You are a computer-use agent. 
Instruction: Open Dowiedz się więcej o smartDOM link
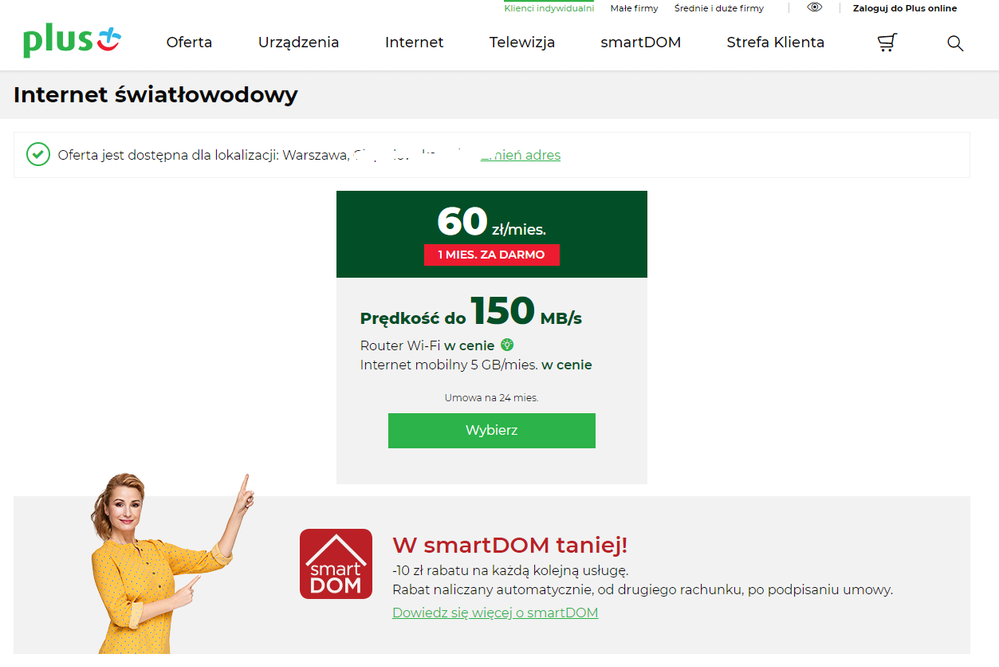pyautogui.click(x=495, y=613)
